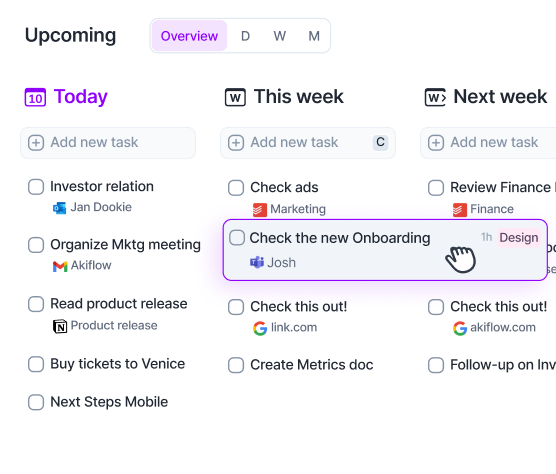Click the Today calendar icon showing 10
This screenshot has height=474, width=556.
35,97
